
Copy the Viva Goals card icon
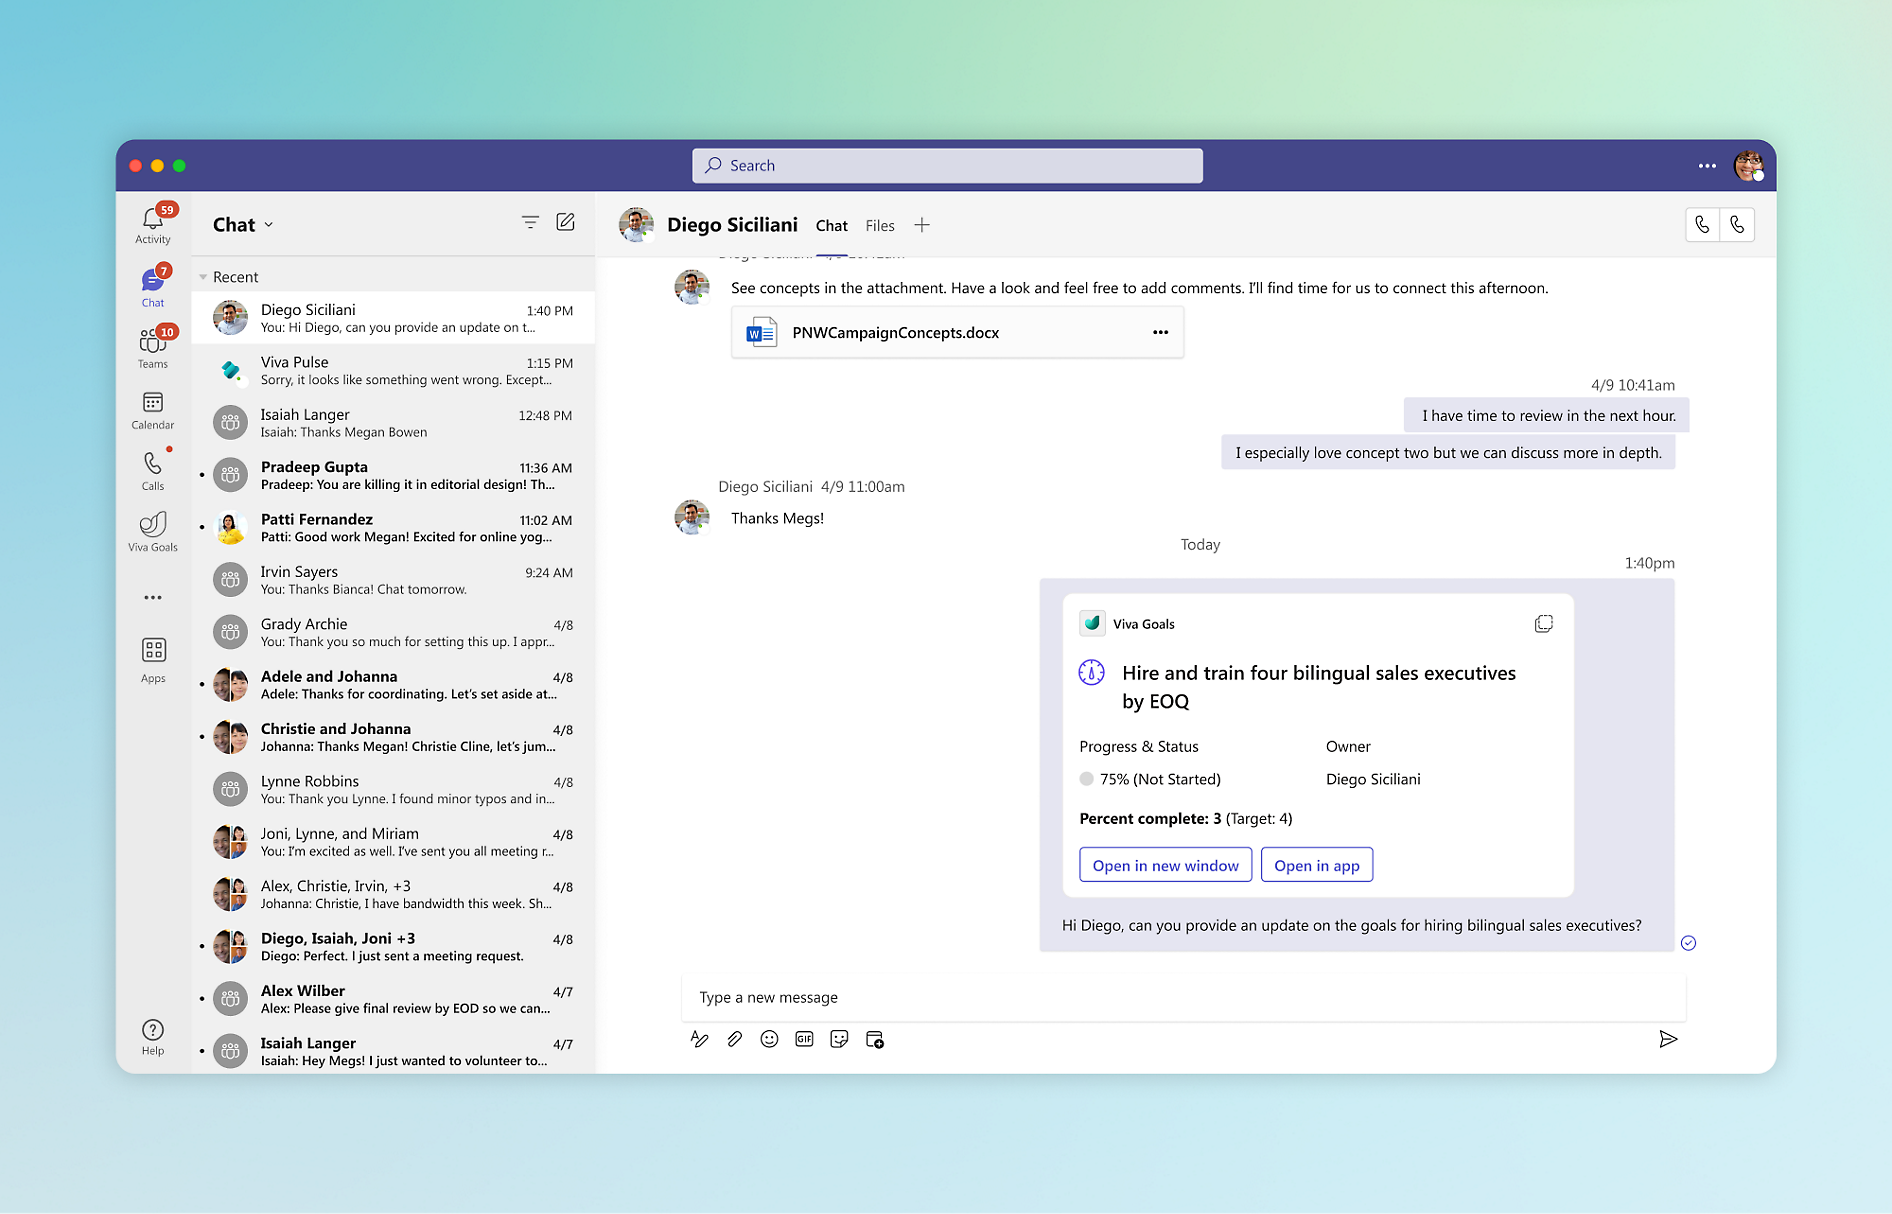pyautogui.click(x=1544, y=624)
